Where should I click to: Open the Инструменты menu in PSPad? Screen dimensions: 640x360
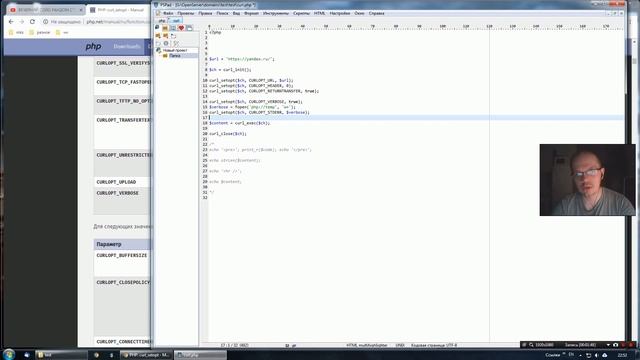[x=276, y=13]
